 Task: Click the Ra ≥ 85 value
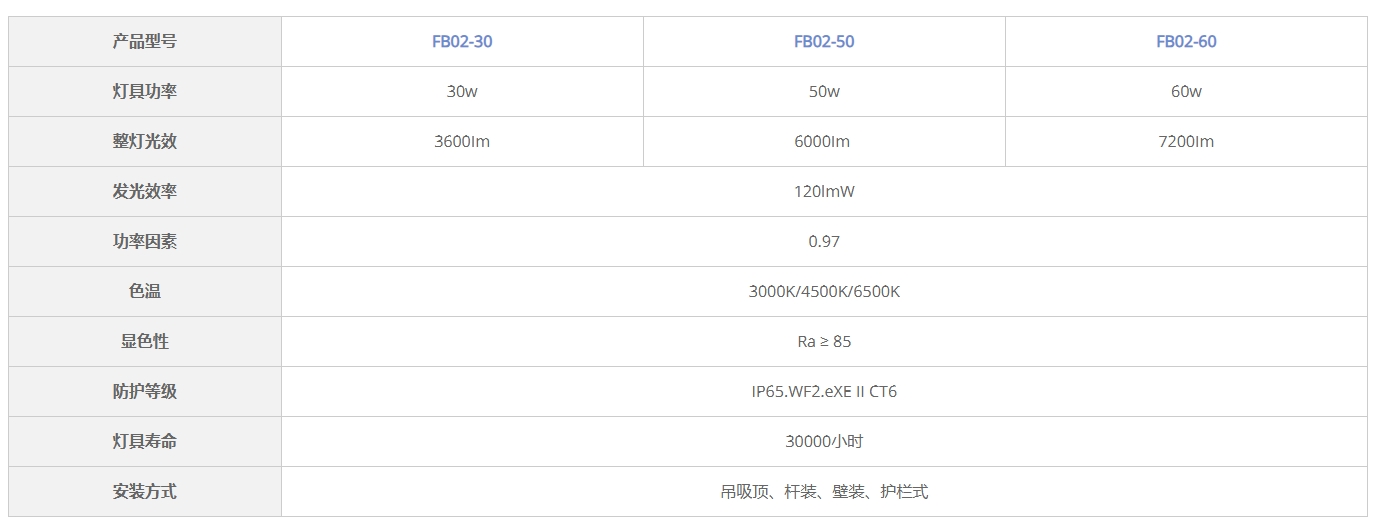coord(824,342)
